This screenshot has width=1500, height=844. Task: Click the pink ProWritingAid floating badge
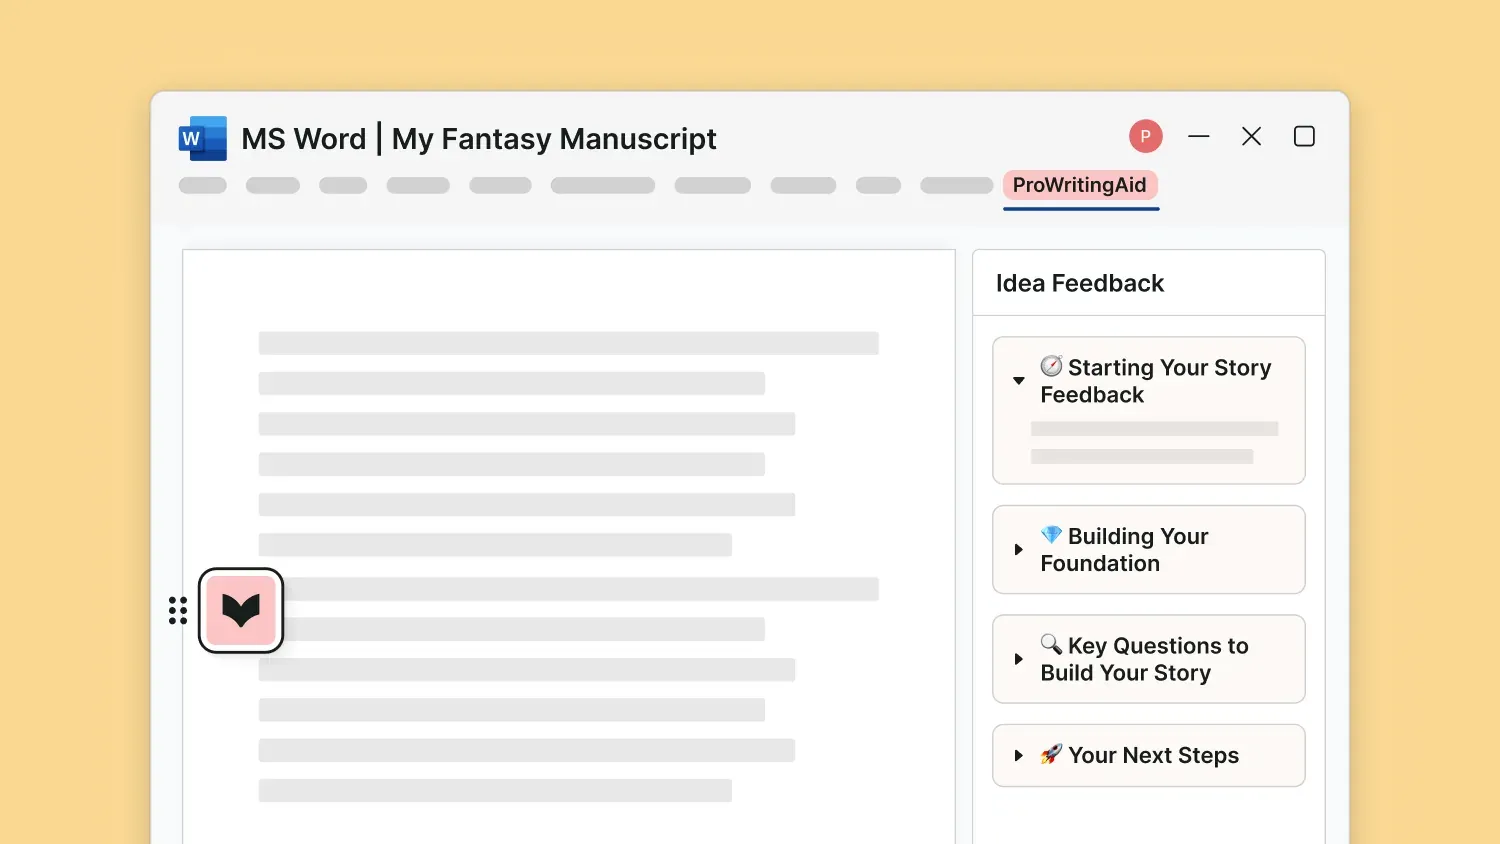pos(241,610)
